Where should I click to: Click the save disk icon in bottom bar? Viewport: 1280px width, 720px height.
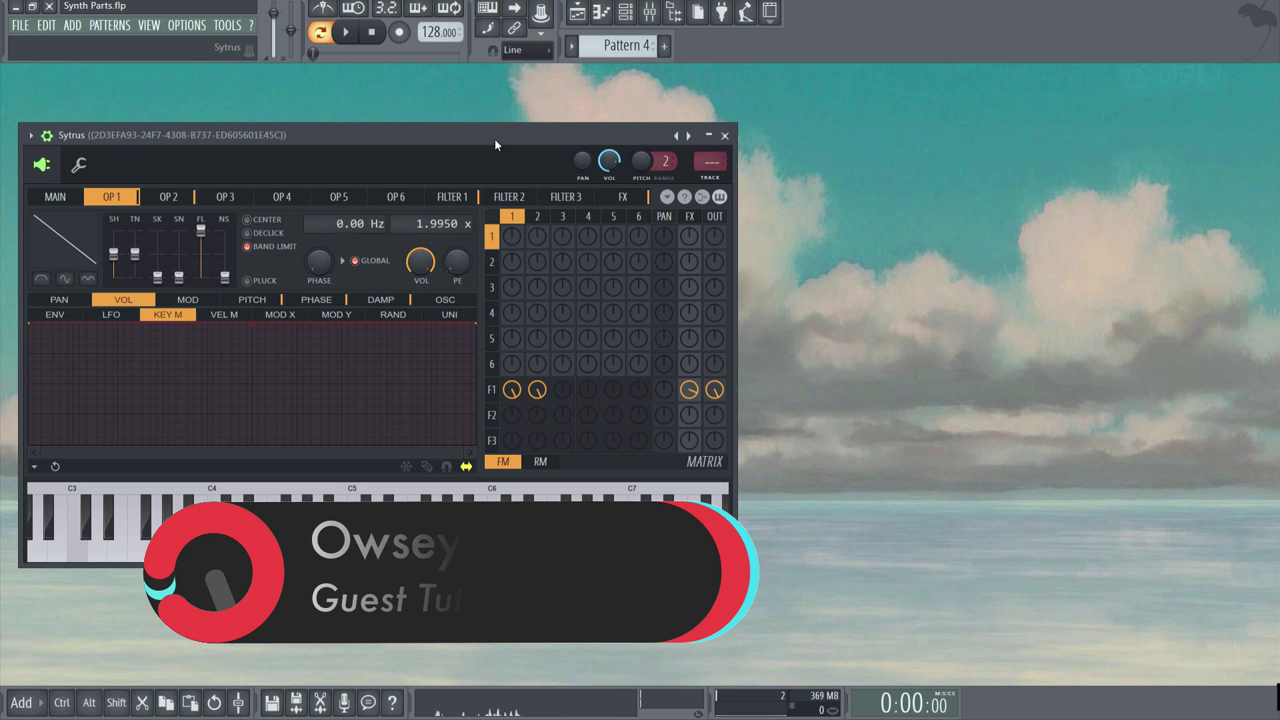[271, 703]
